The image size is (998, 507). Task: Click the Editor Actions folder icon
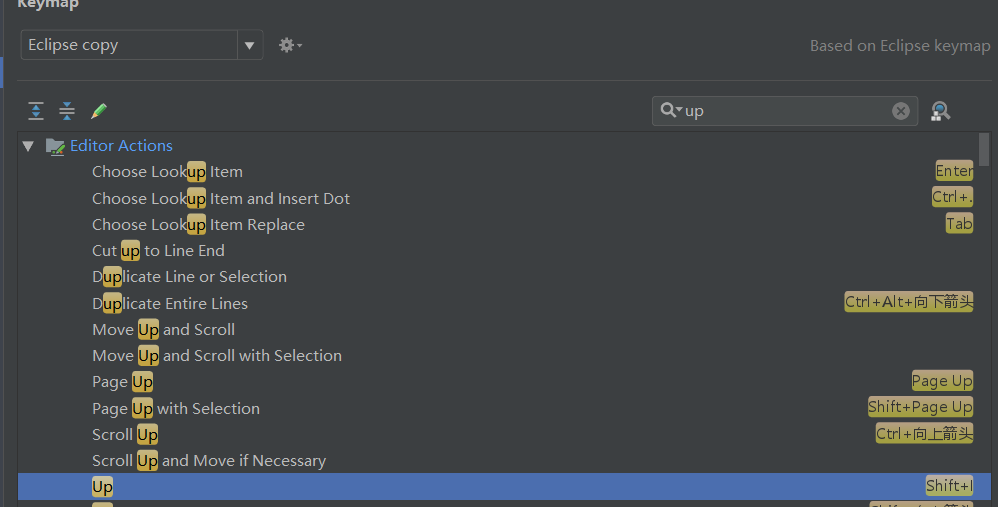click(55, 146)
